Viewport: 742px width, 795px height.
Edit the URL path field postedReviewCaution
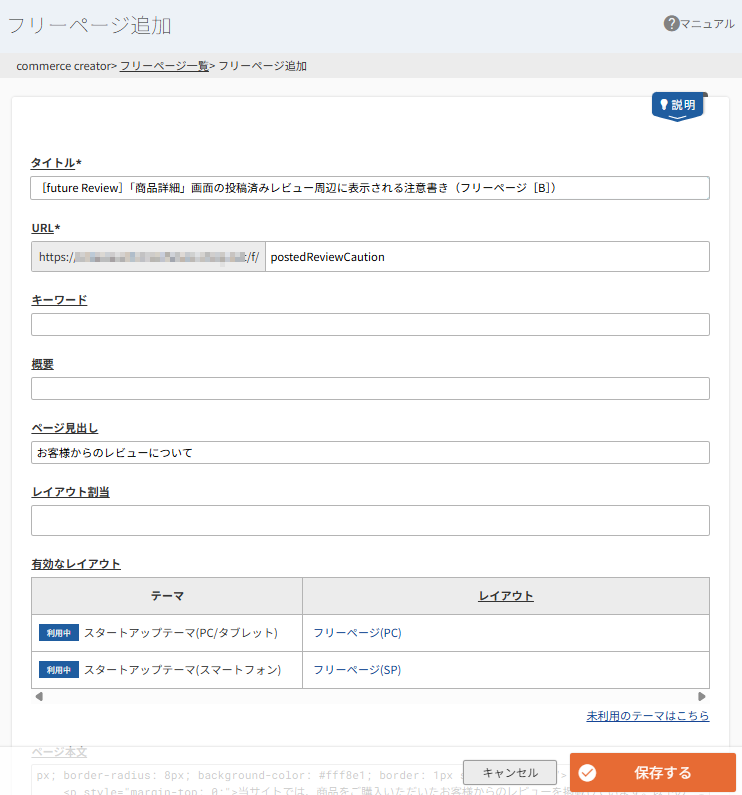486,257
